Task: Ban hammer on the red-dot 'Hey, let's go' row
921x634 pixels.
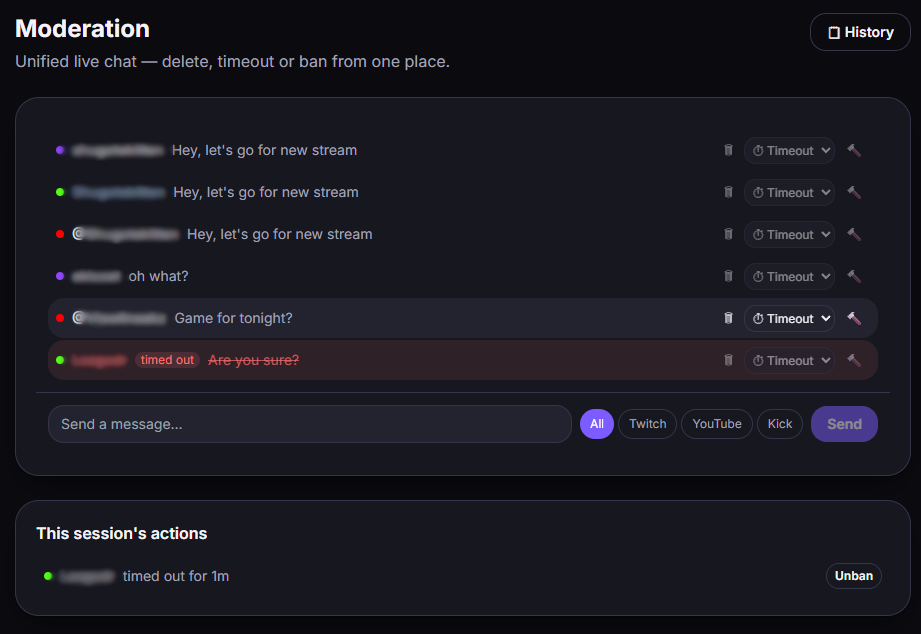Action: 854,234
